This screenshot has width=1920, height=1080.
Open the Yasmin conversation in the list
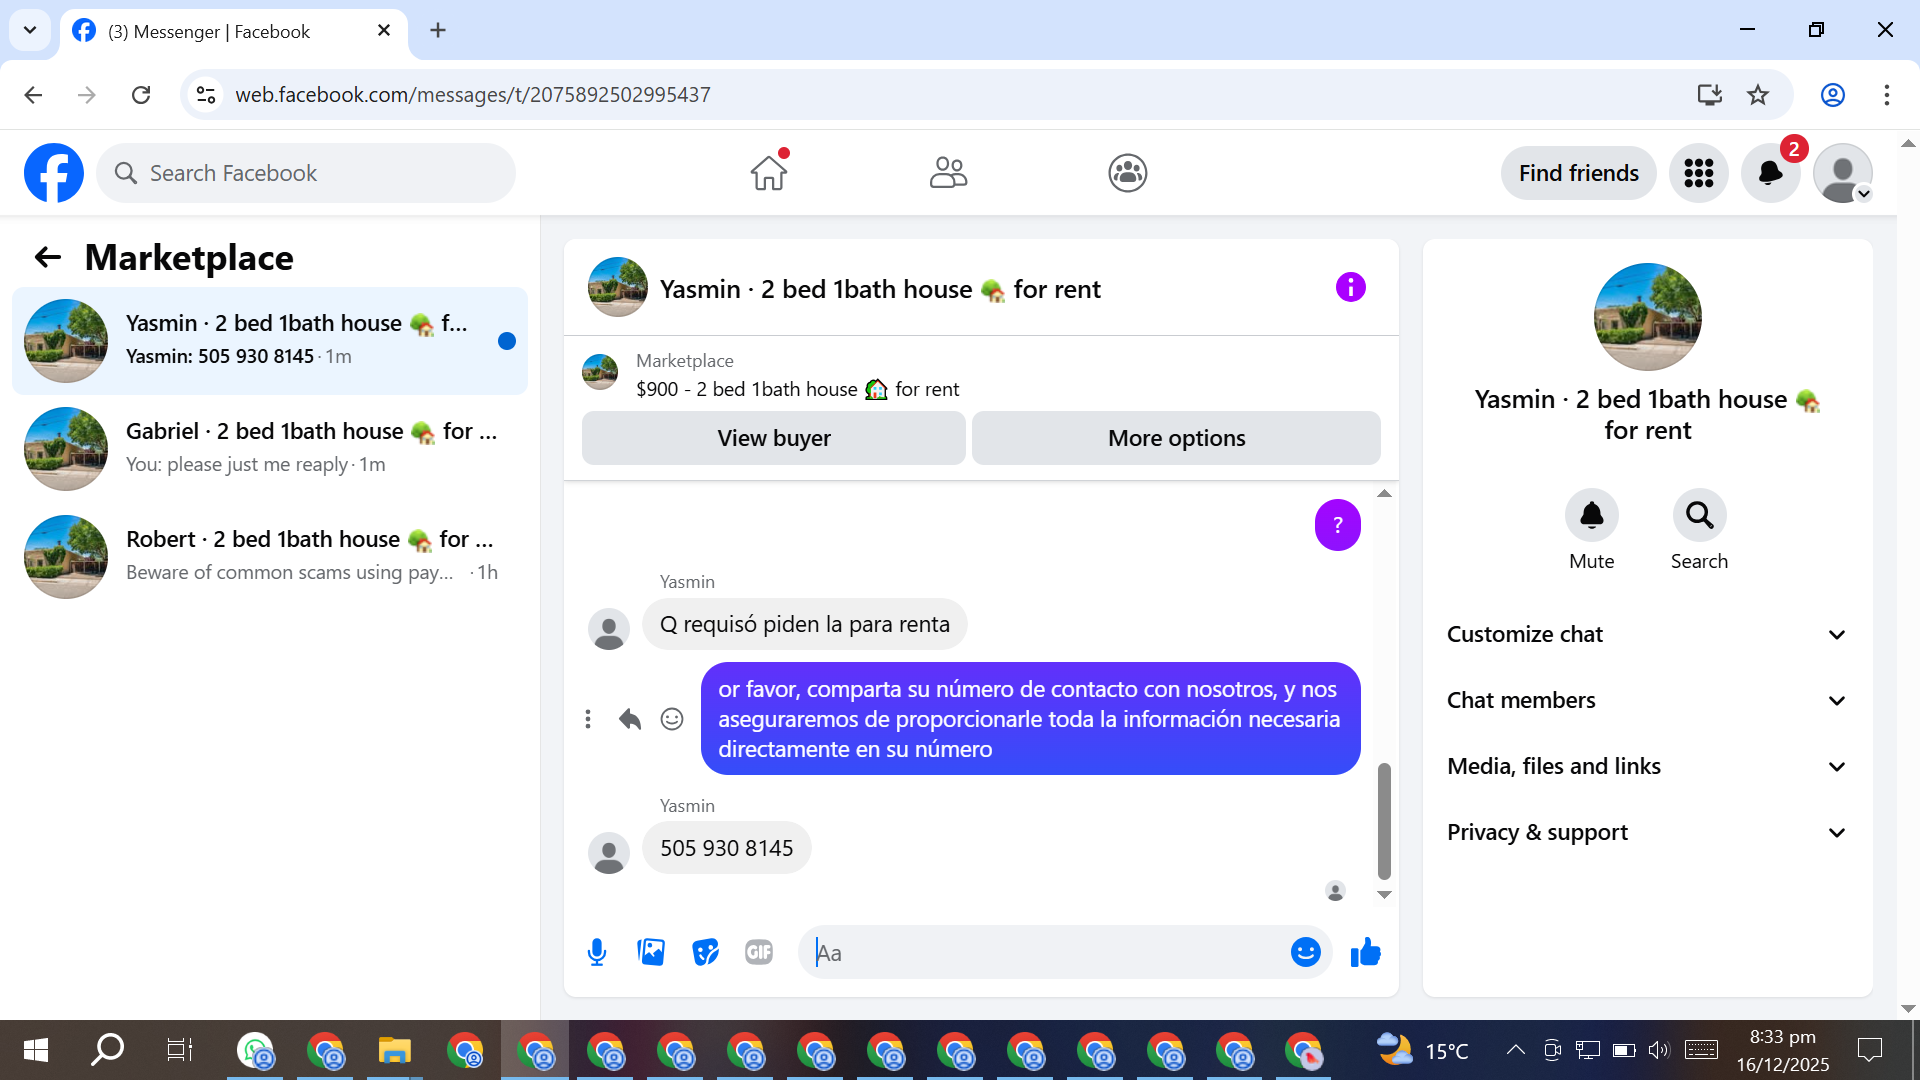pyautogui.click(x=270, y=341)
